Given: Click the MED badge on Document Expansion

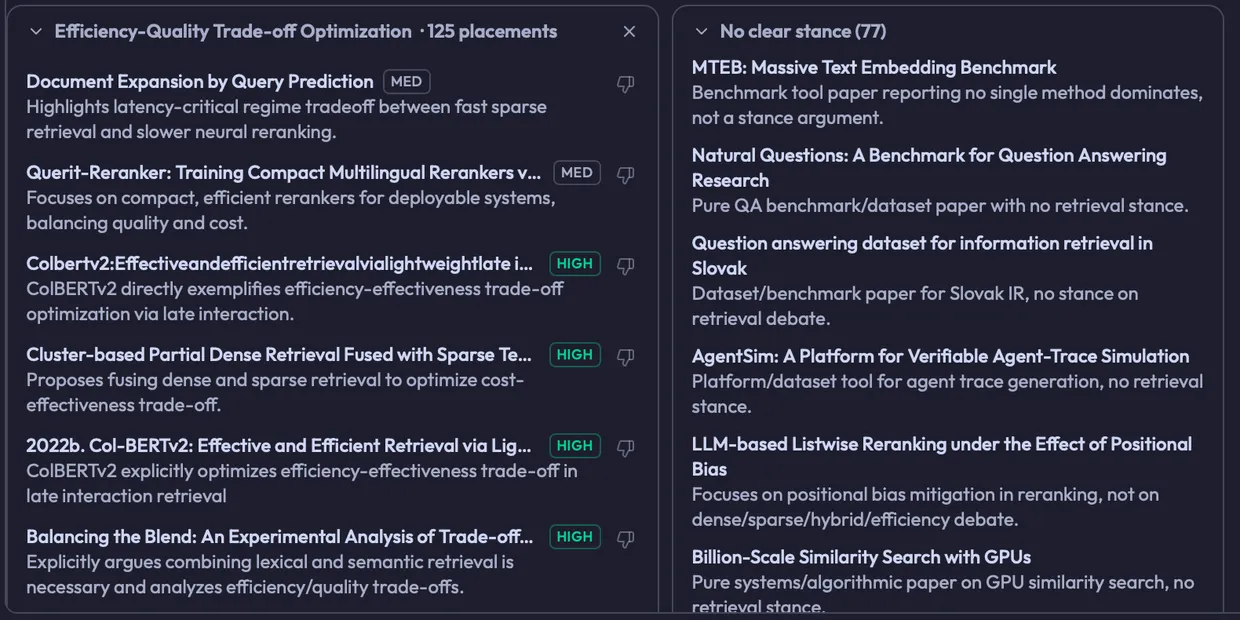Looking at the screenshot, I should tap(406, 82).
